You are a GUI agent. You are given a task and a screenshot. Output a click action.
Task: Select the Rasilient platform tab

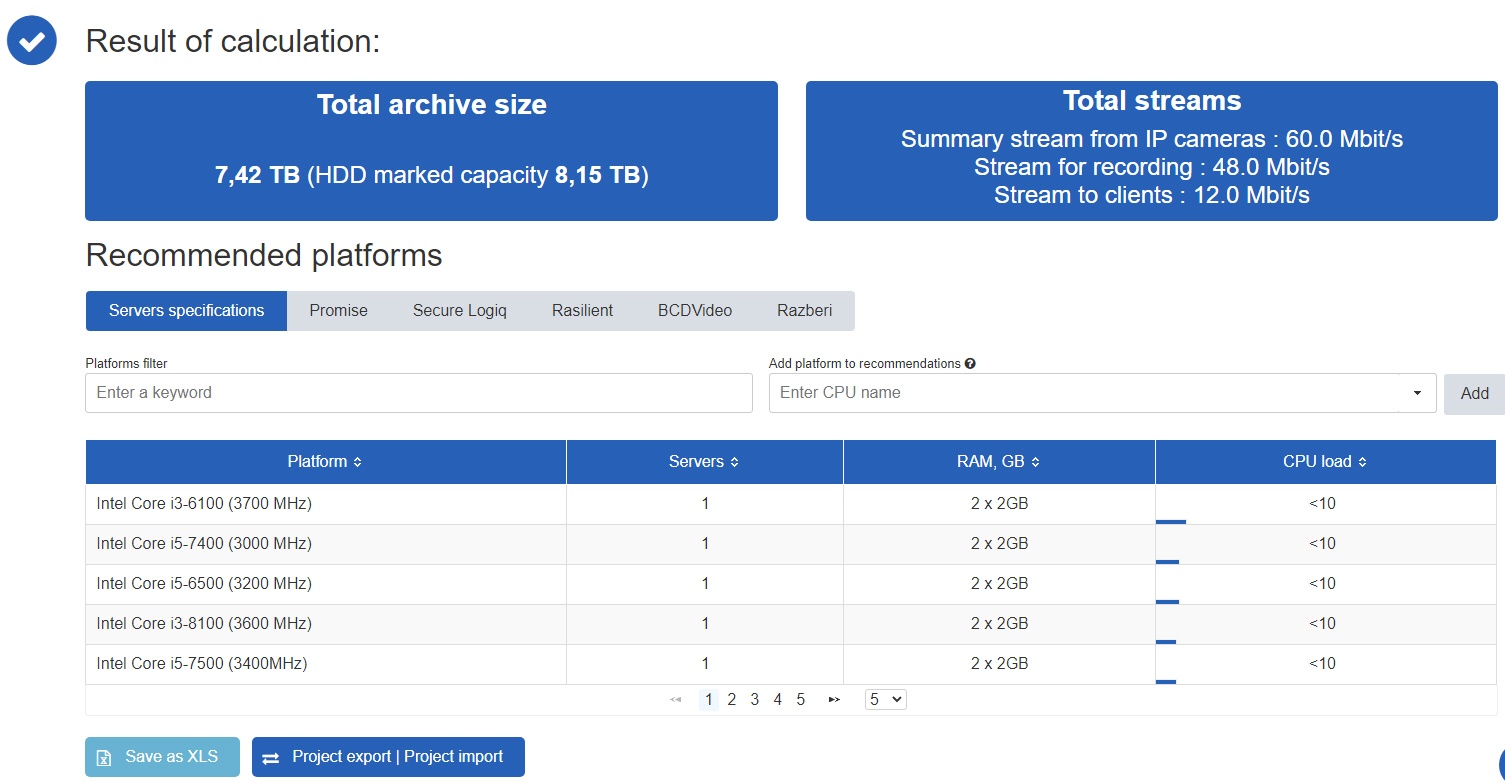[x=582, y=311]
